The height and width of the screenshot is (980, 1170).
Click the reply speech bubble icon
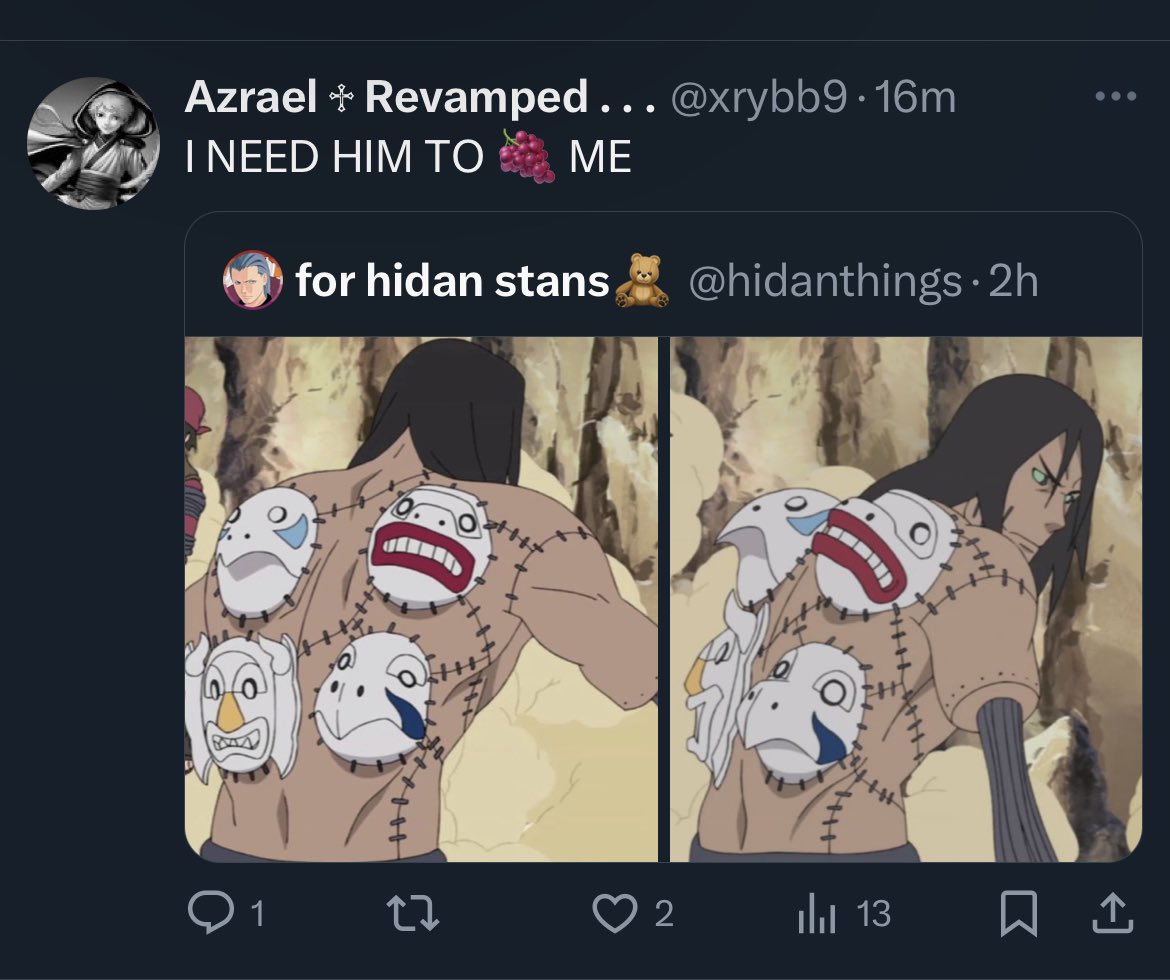pos(211,912)
